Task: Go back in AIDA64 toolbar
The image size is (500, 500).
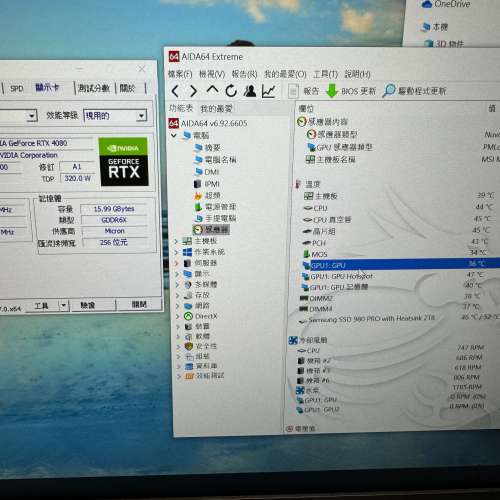Action: tap(175, 91)
